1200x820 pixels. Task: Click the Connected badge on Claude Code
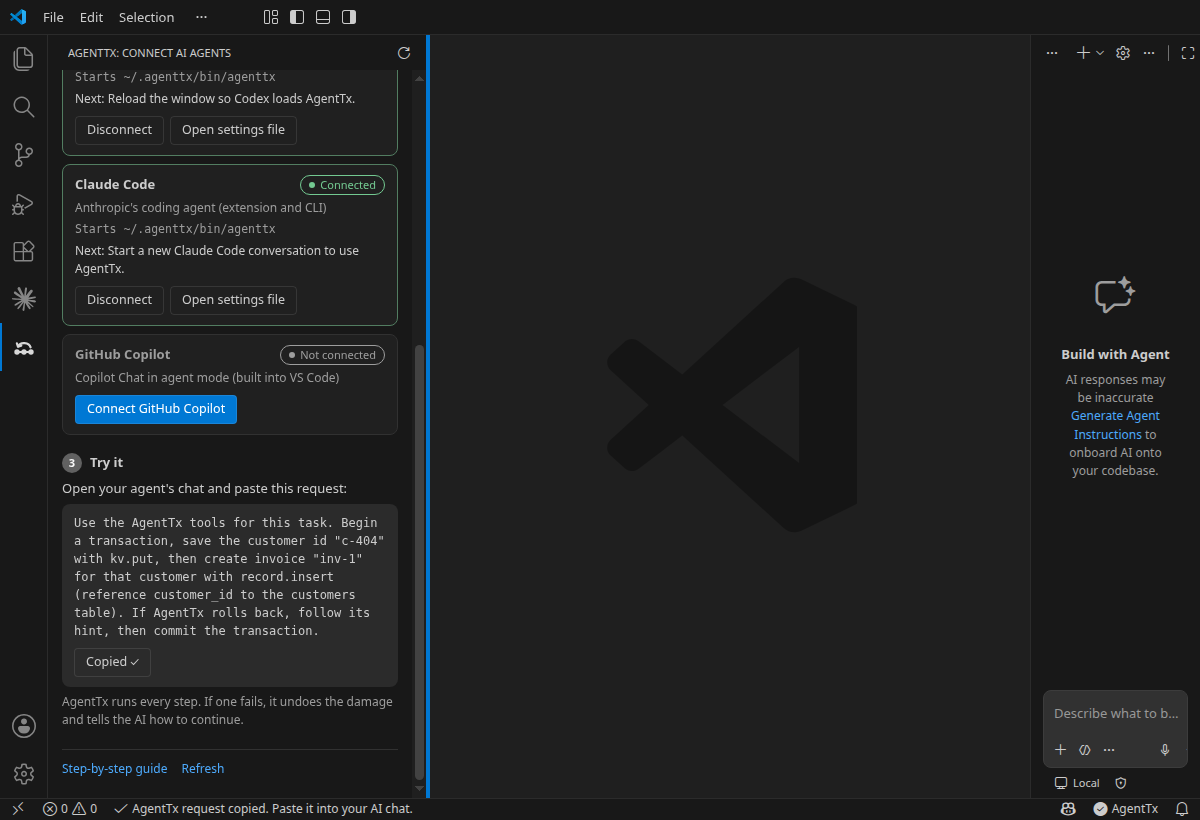tap(342, 185)
